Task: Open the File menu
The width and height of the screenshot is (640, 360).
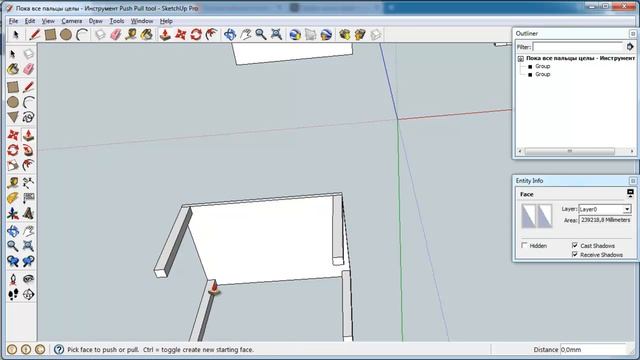Action: [13, 21]
